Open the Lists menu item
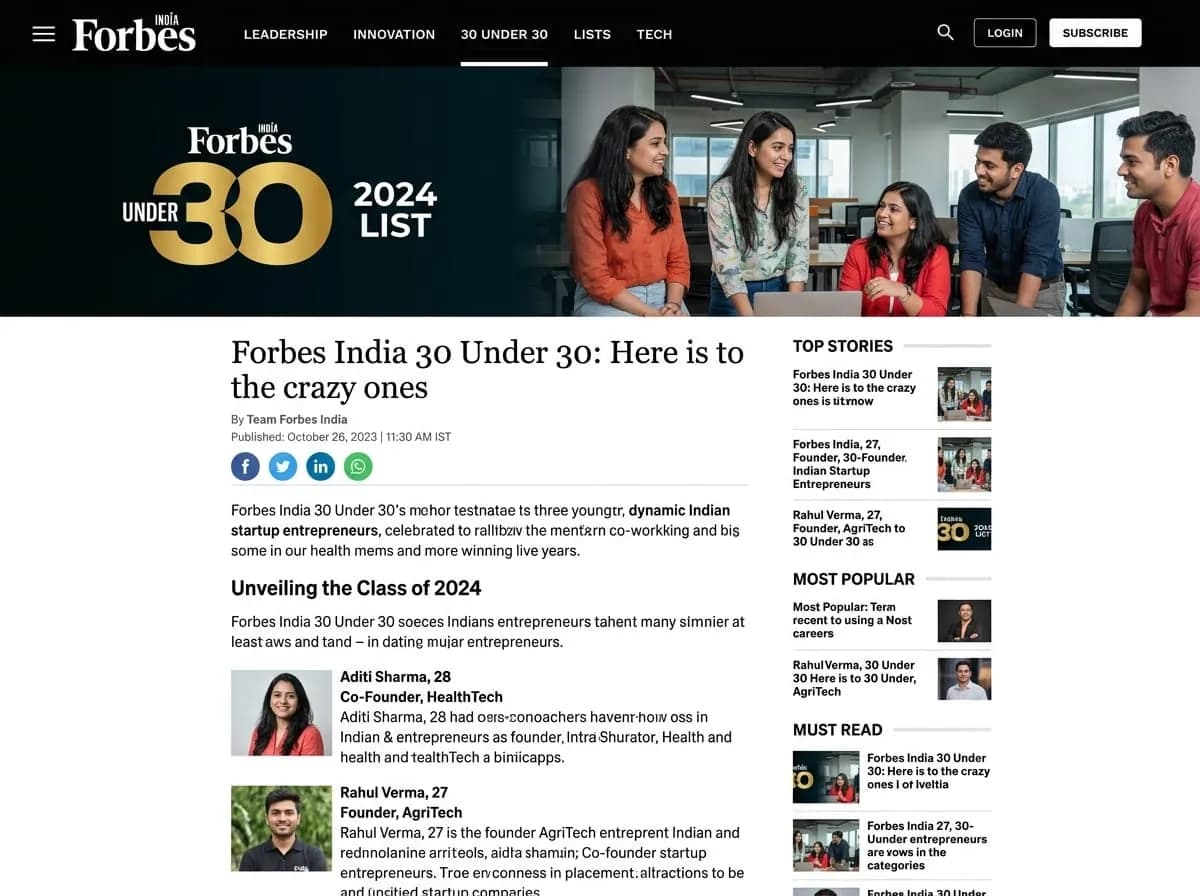 coord(592,34)
